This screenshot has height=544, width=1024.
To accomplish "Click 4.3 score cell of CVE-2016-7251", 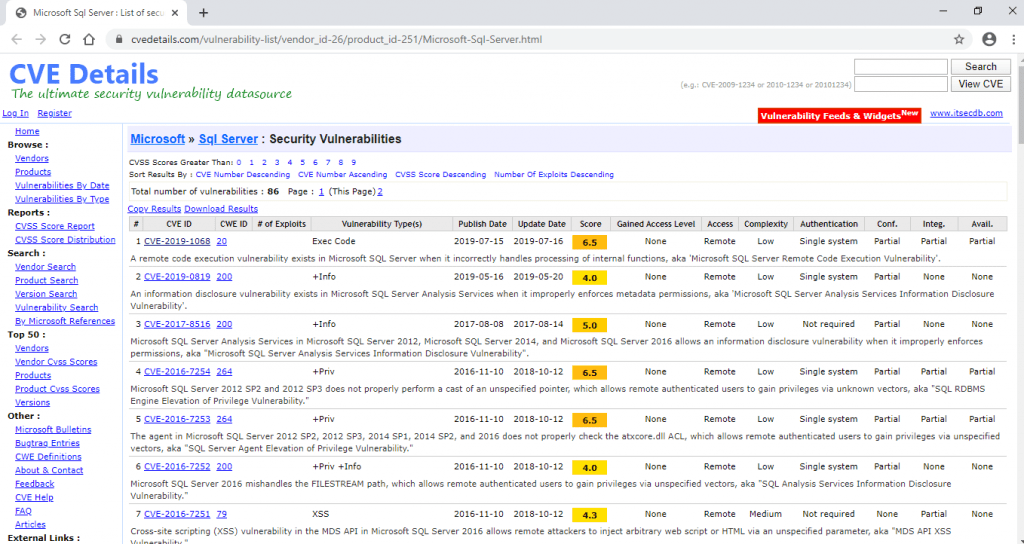I will (x=590, y=515).
